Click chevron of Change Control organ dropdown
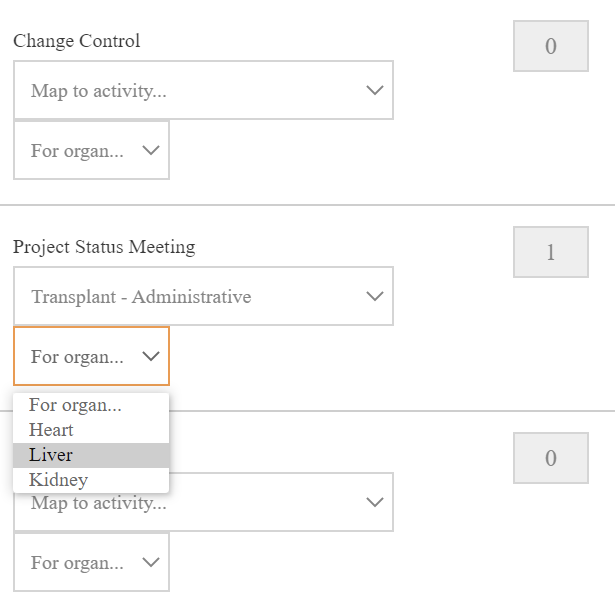615x612 pixels. [151, 150]
